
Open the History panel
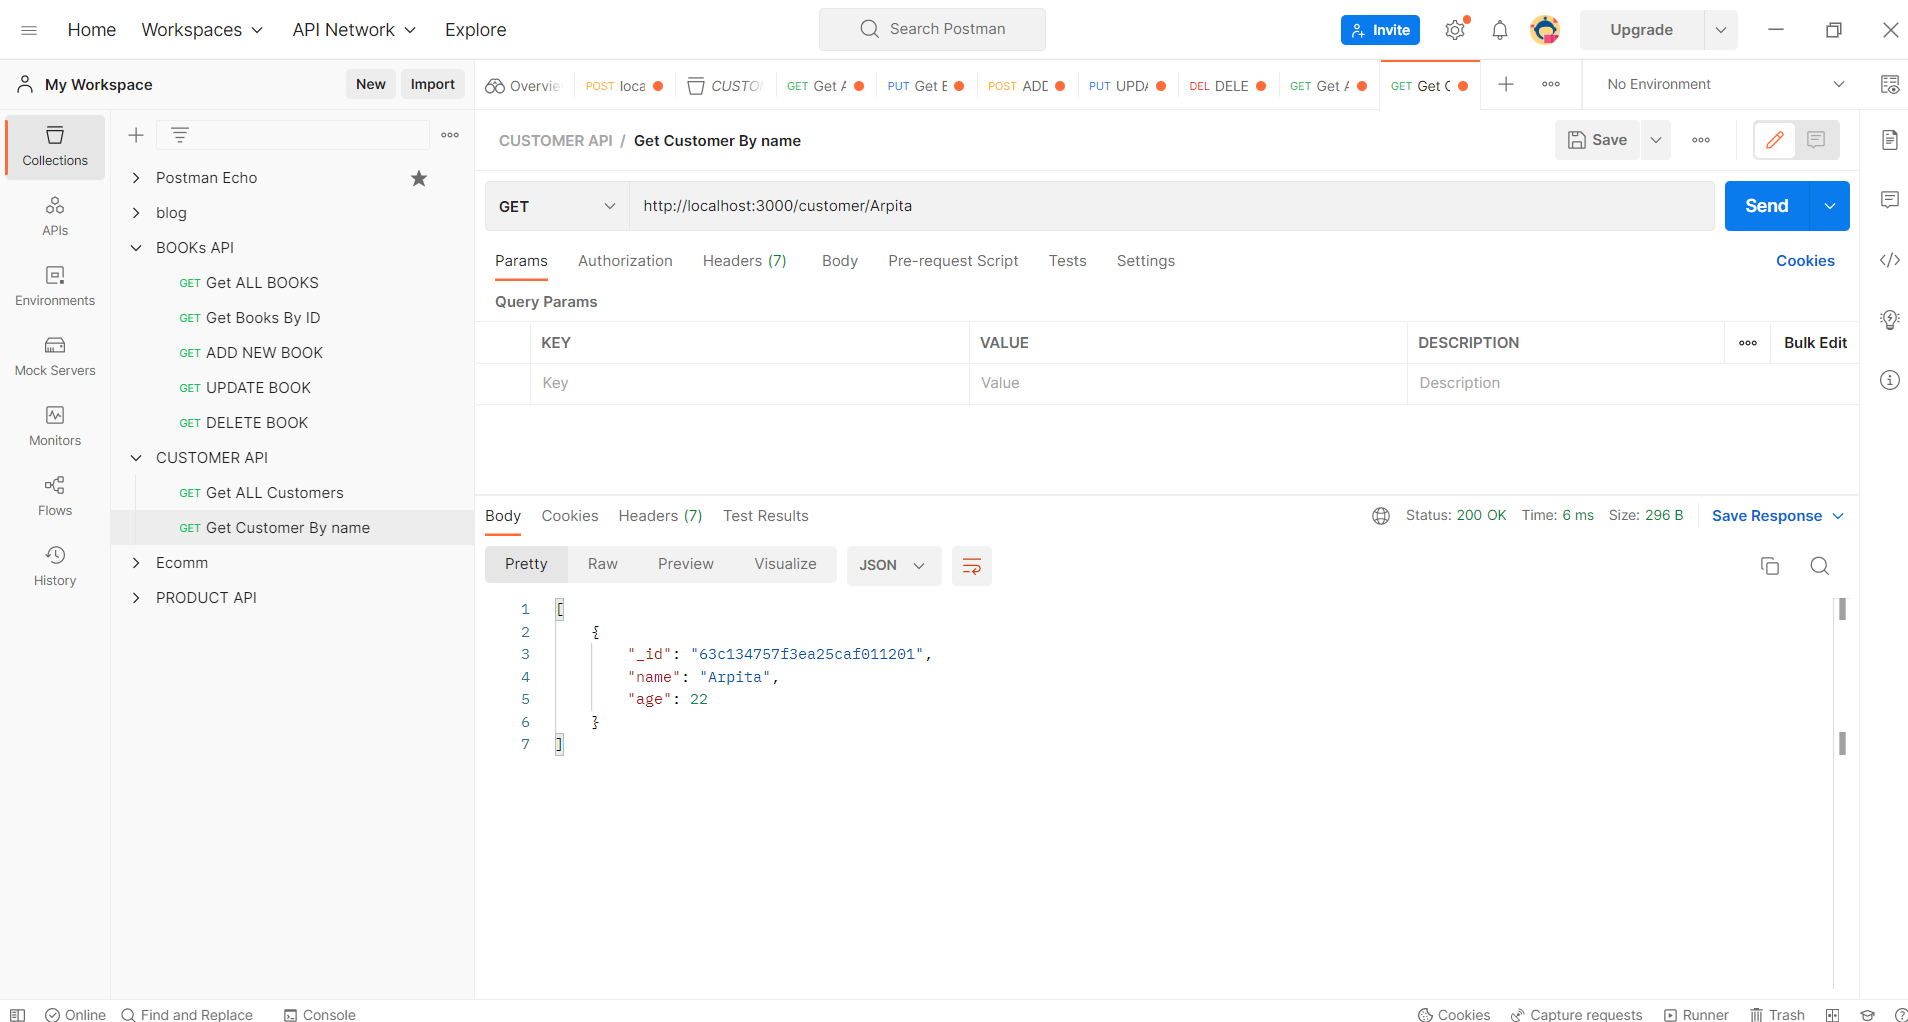click(55, 566)
